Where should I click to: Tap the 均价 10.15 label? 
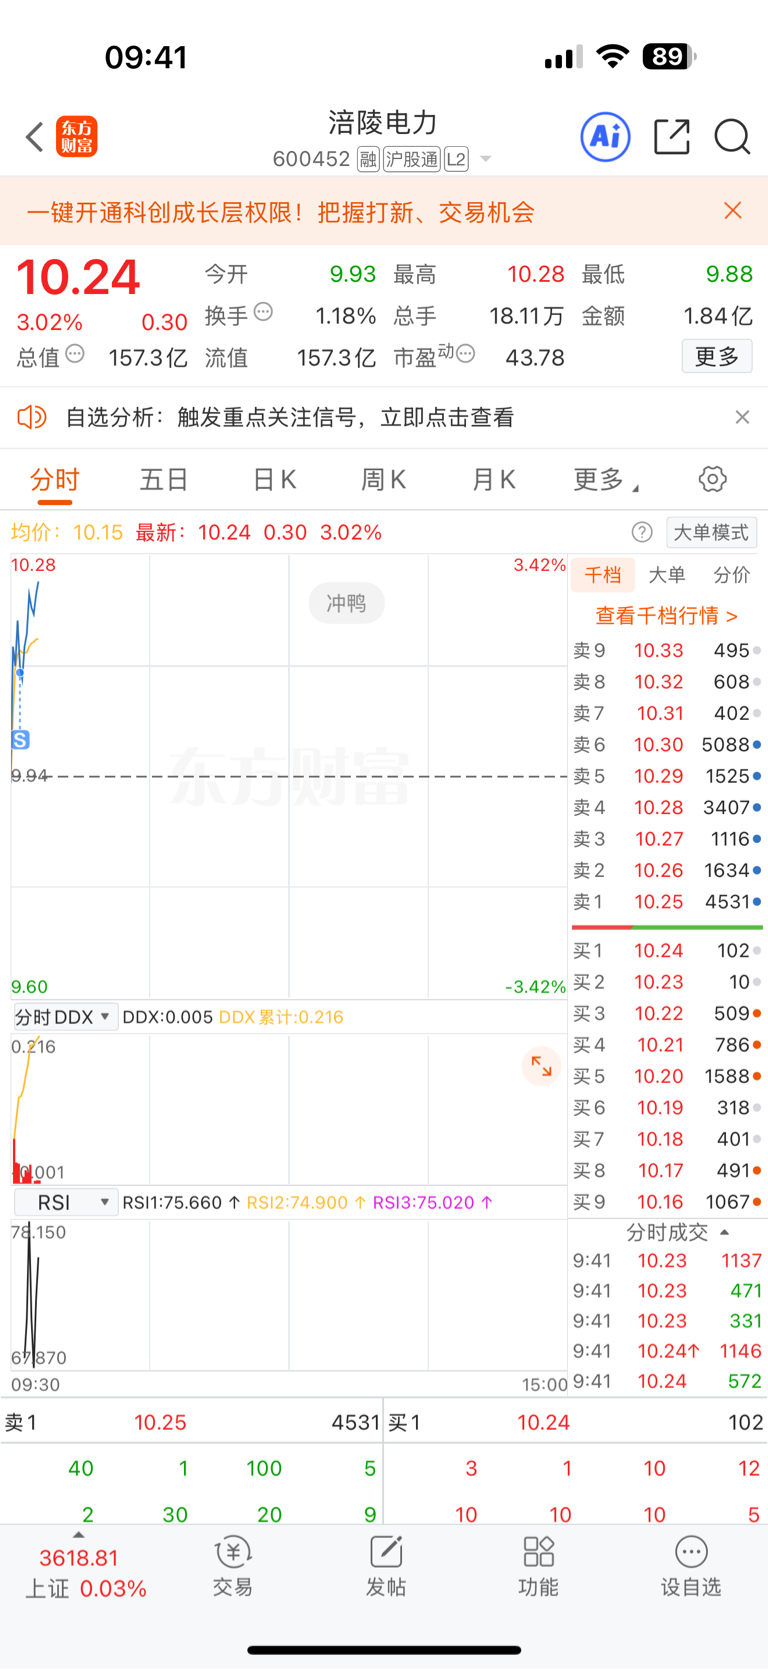[67, 532]
